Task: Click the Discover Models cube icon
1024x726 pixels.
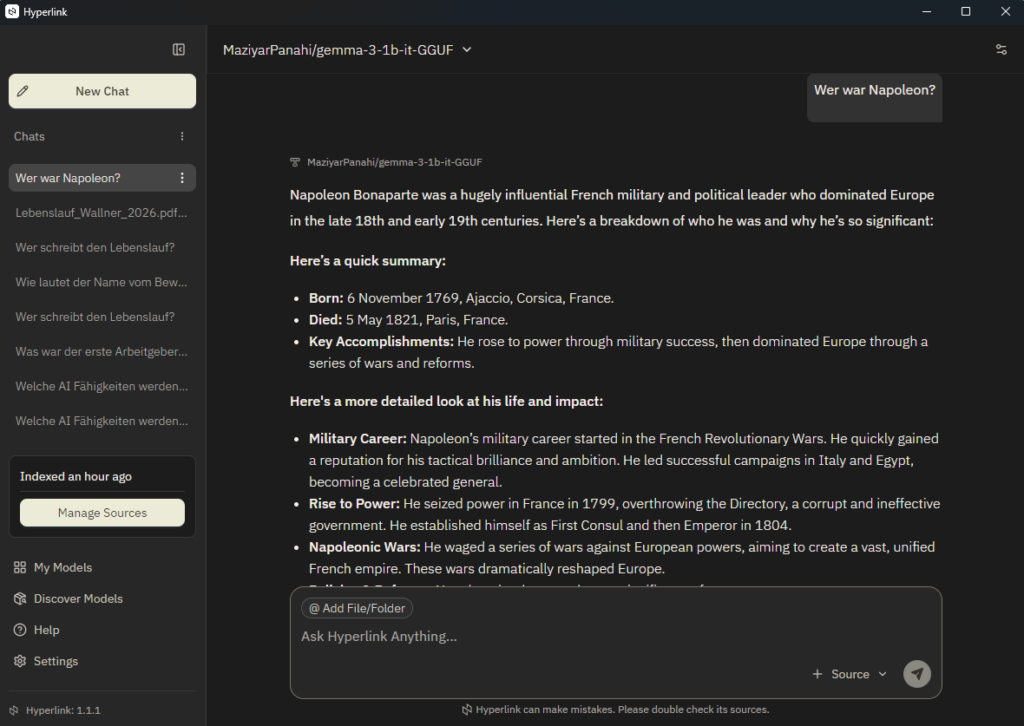Action: pos(20,599)
